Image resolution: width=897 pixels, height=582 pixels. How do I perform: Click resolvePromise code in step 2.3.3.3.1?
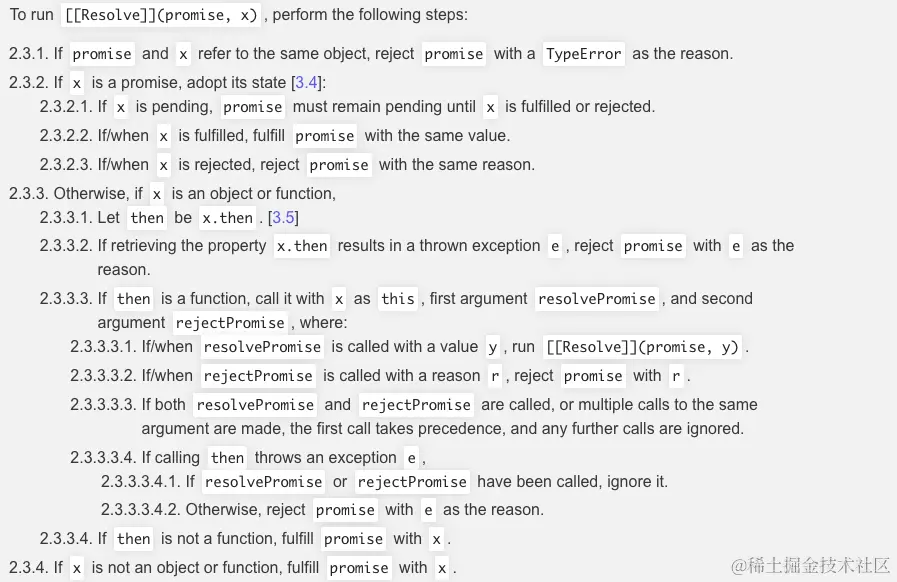pos(262,347)
